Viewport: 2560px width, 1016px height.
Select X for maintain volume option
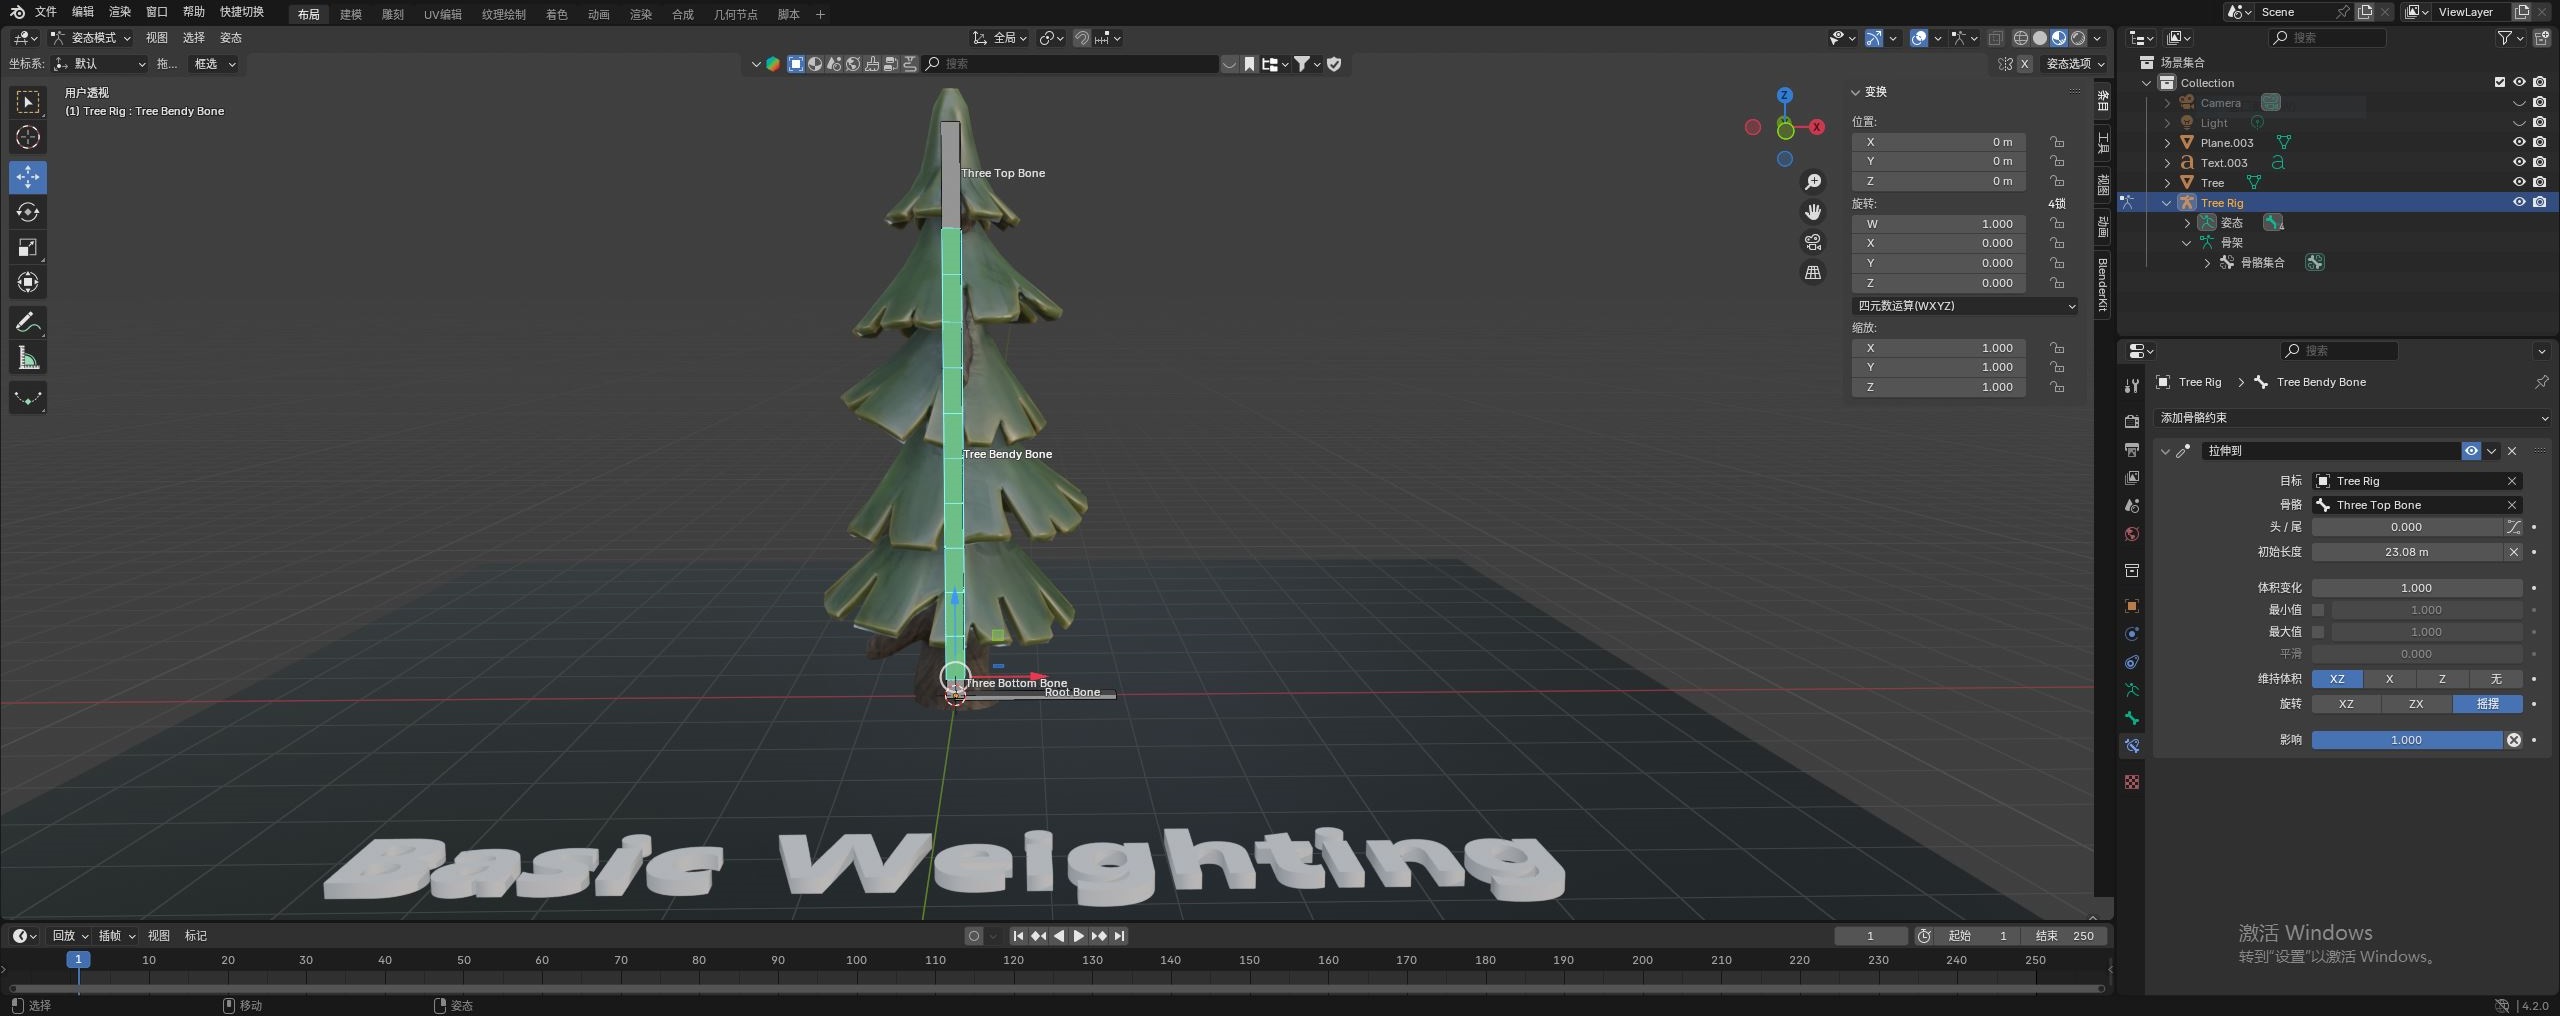[x=2389, y=679]
